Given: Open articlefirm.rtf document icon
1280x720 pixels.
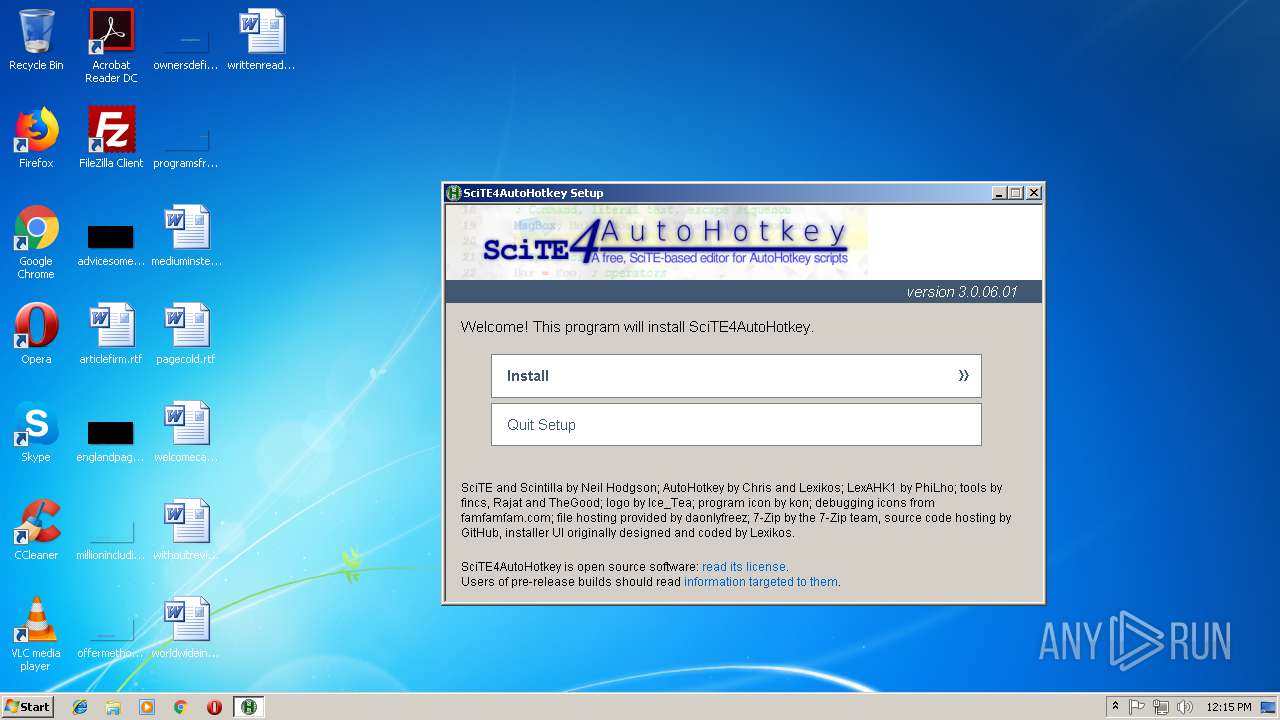Looking at the screenshot, I should (111, 334).
